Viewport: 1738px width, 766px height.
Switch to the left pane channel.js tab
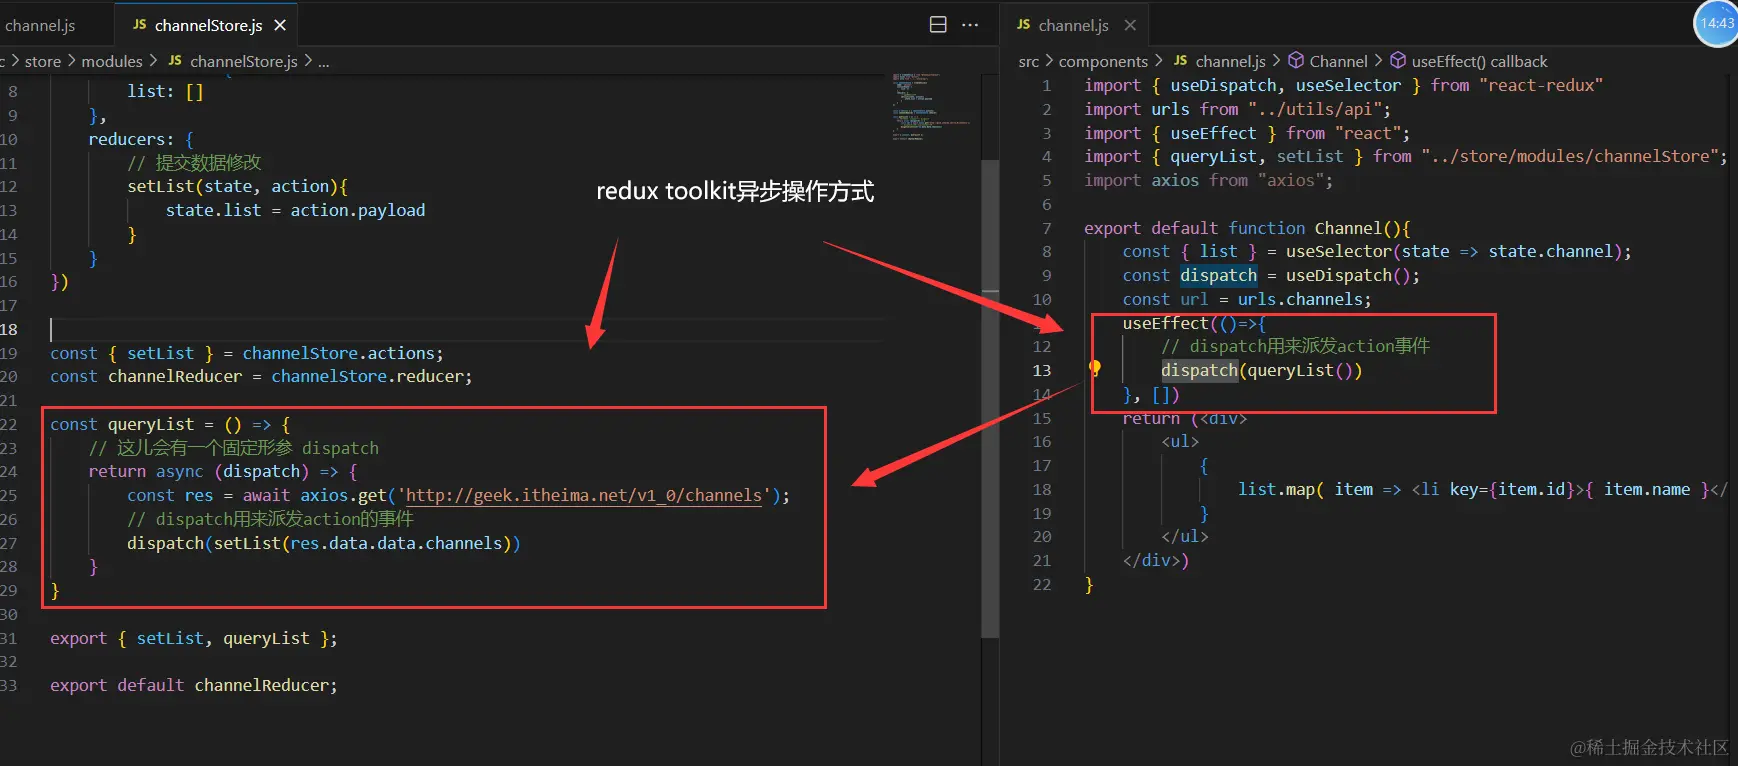(x=40, y=25)
